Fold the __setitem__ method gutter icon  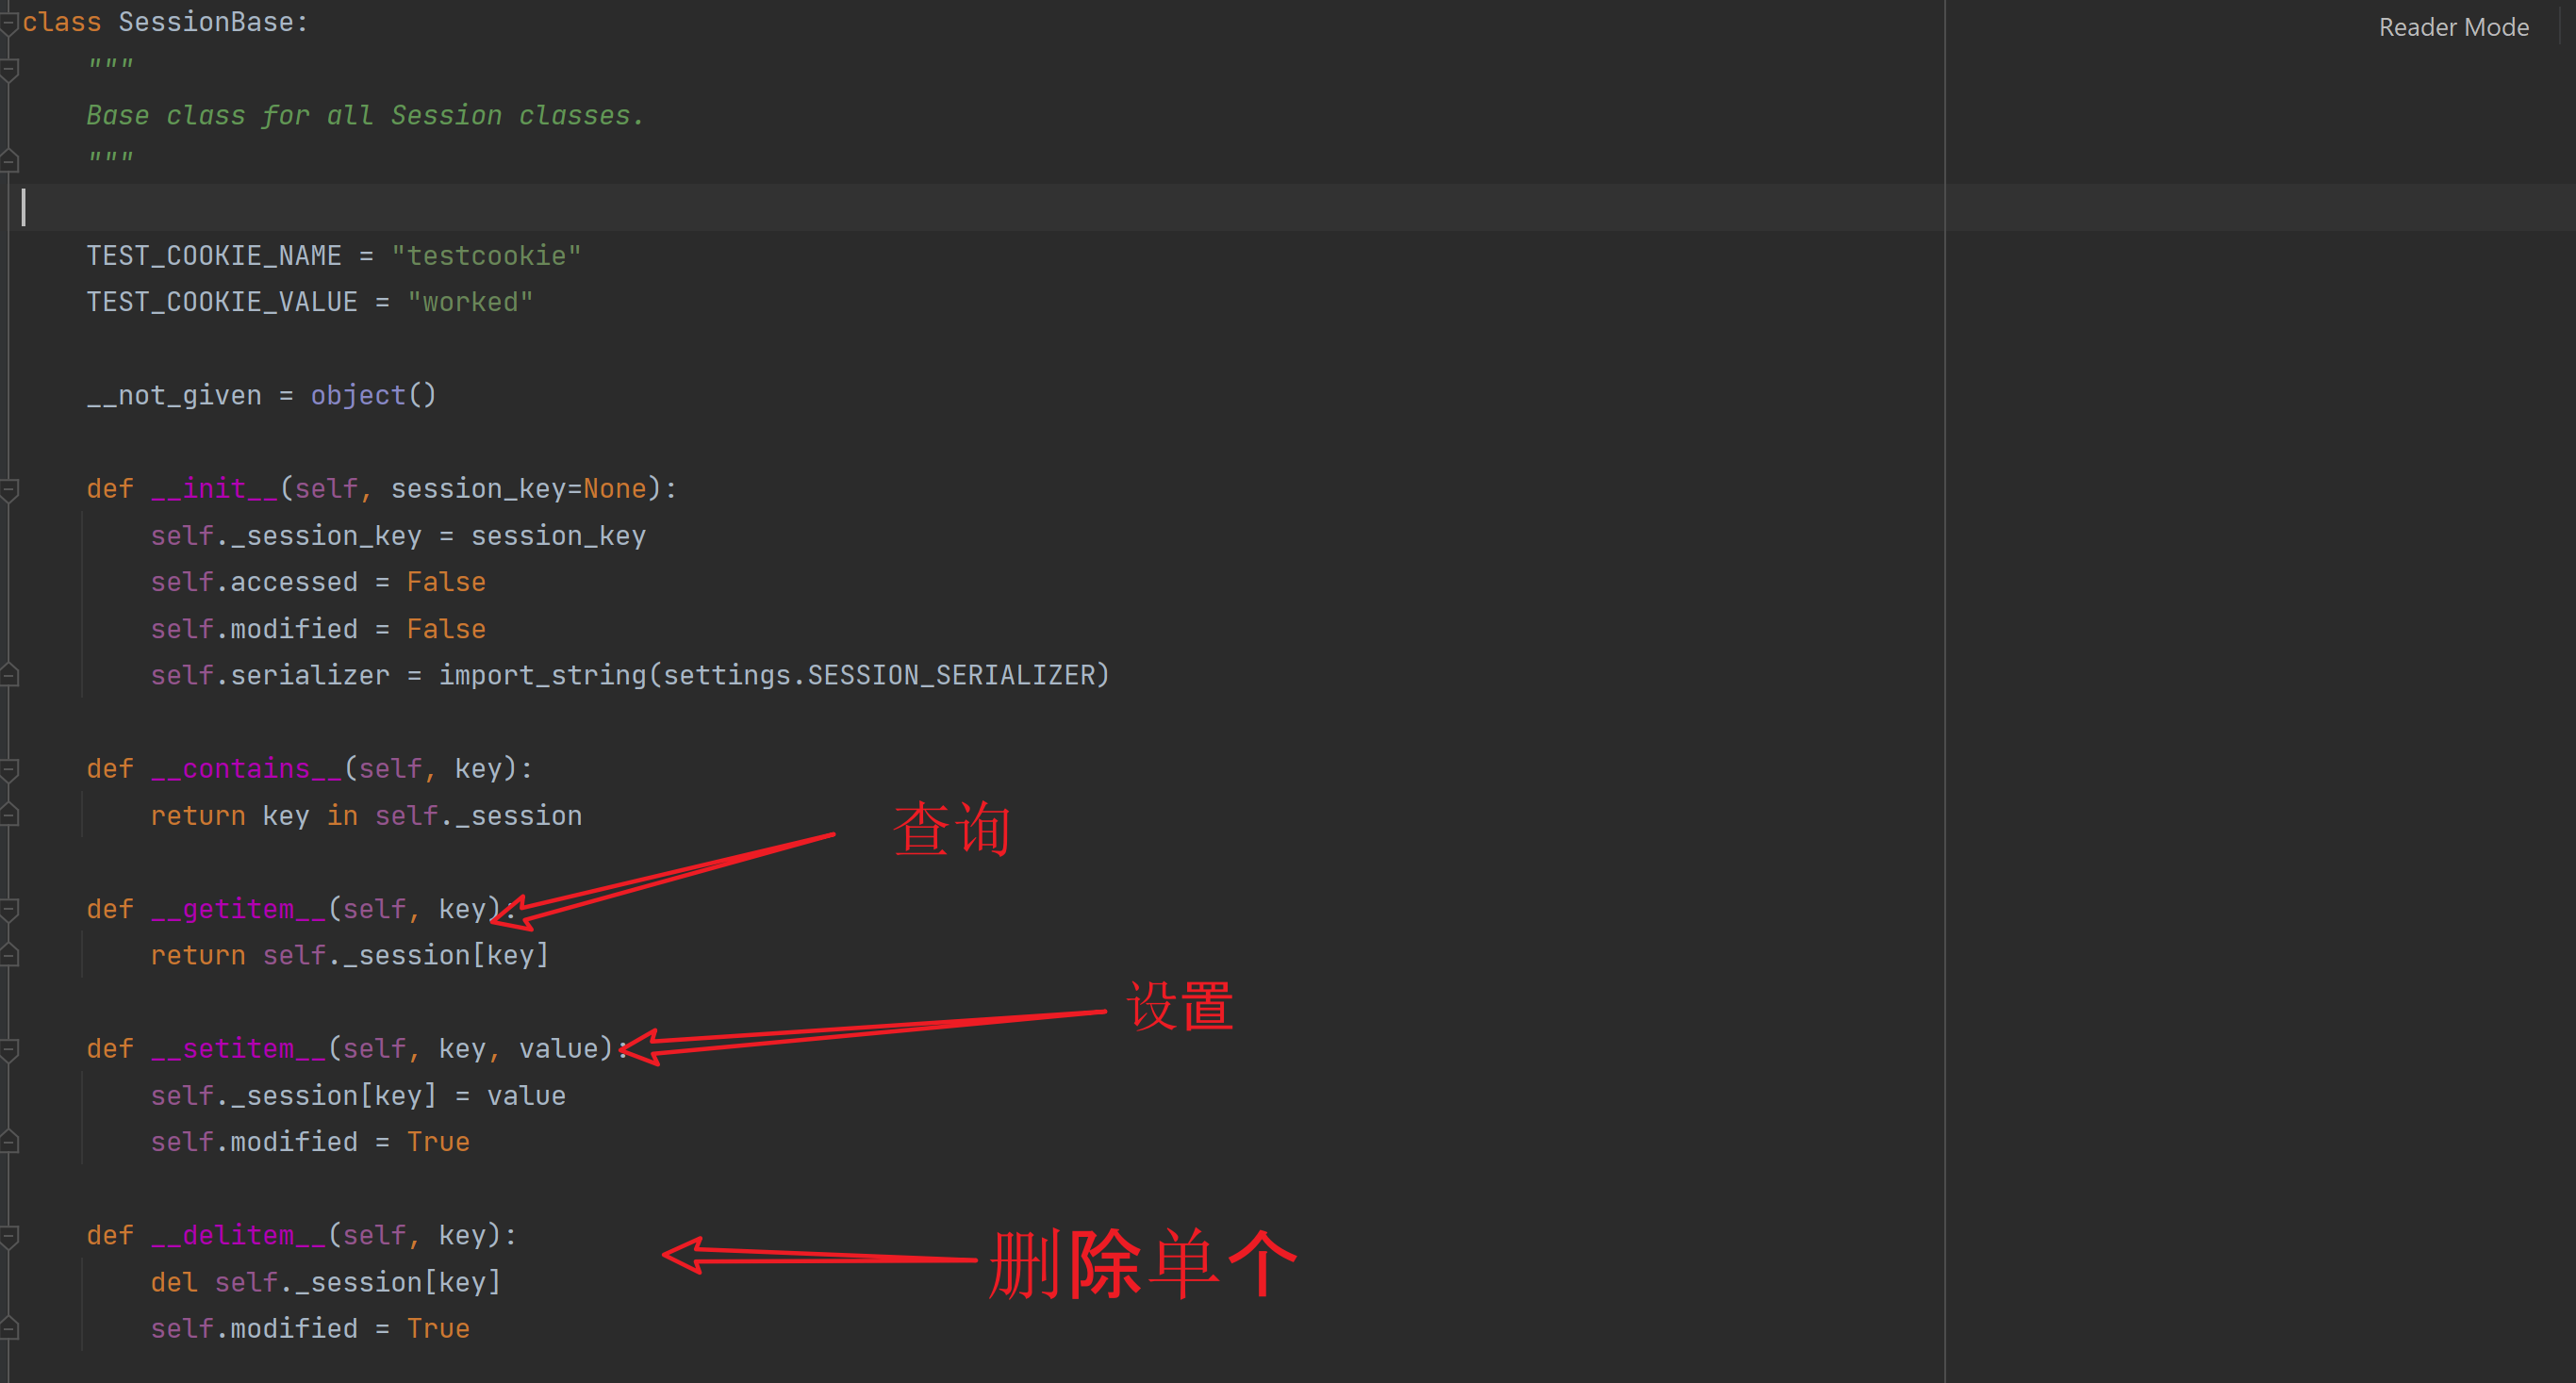[10, 1049]
